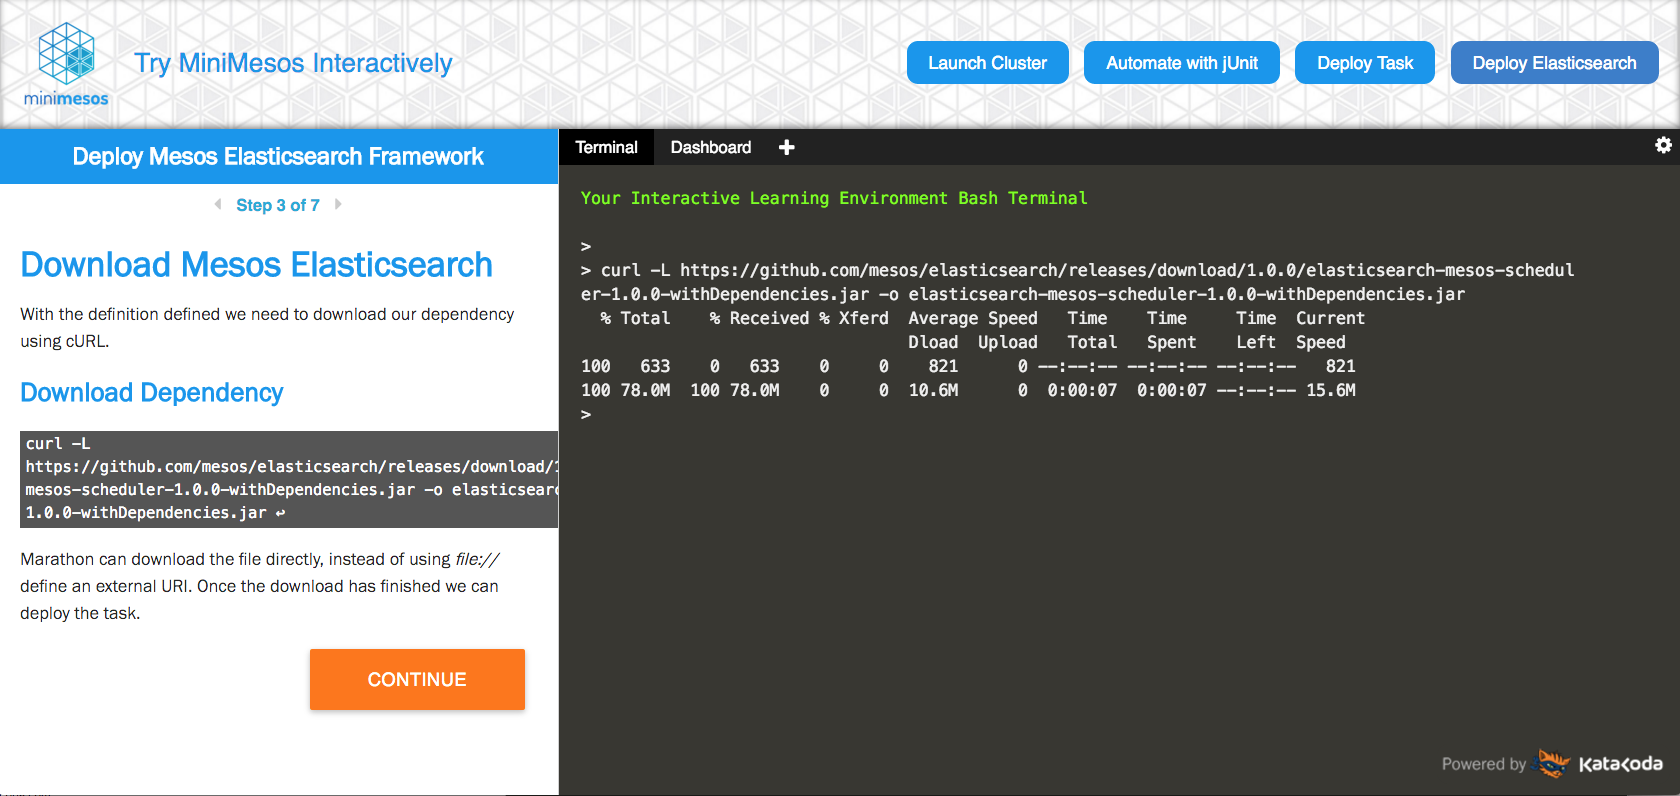Select the Terminal tab
Screen dimensions: 1680x796
(606, 147)
